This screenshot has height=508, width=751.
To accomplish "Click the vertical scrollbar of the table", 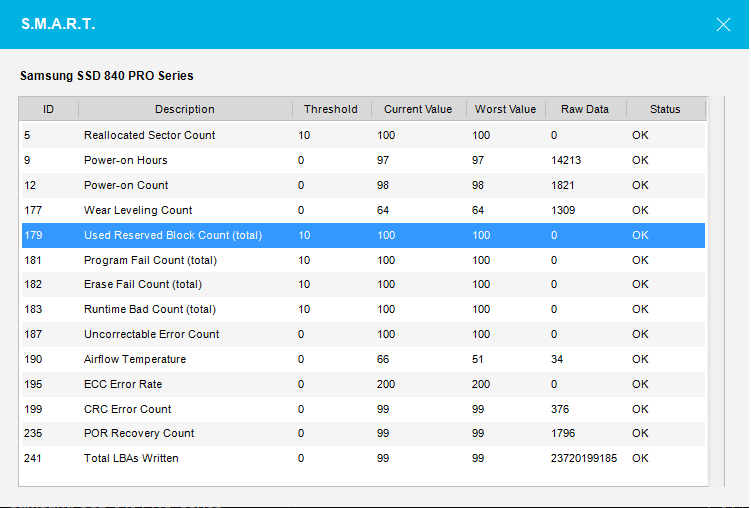I will point(717,291).
